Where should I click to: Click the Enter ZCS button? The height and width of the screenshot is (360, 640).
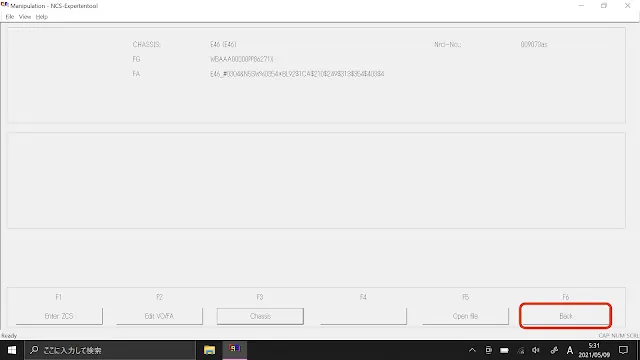click(59, 316)
